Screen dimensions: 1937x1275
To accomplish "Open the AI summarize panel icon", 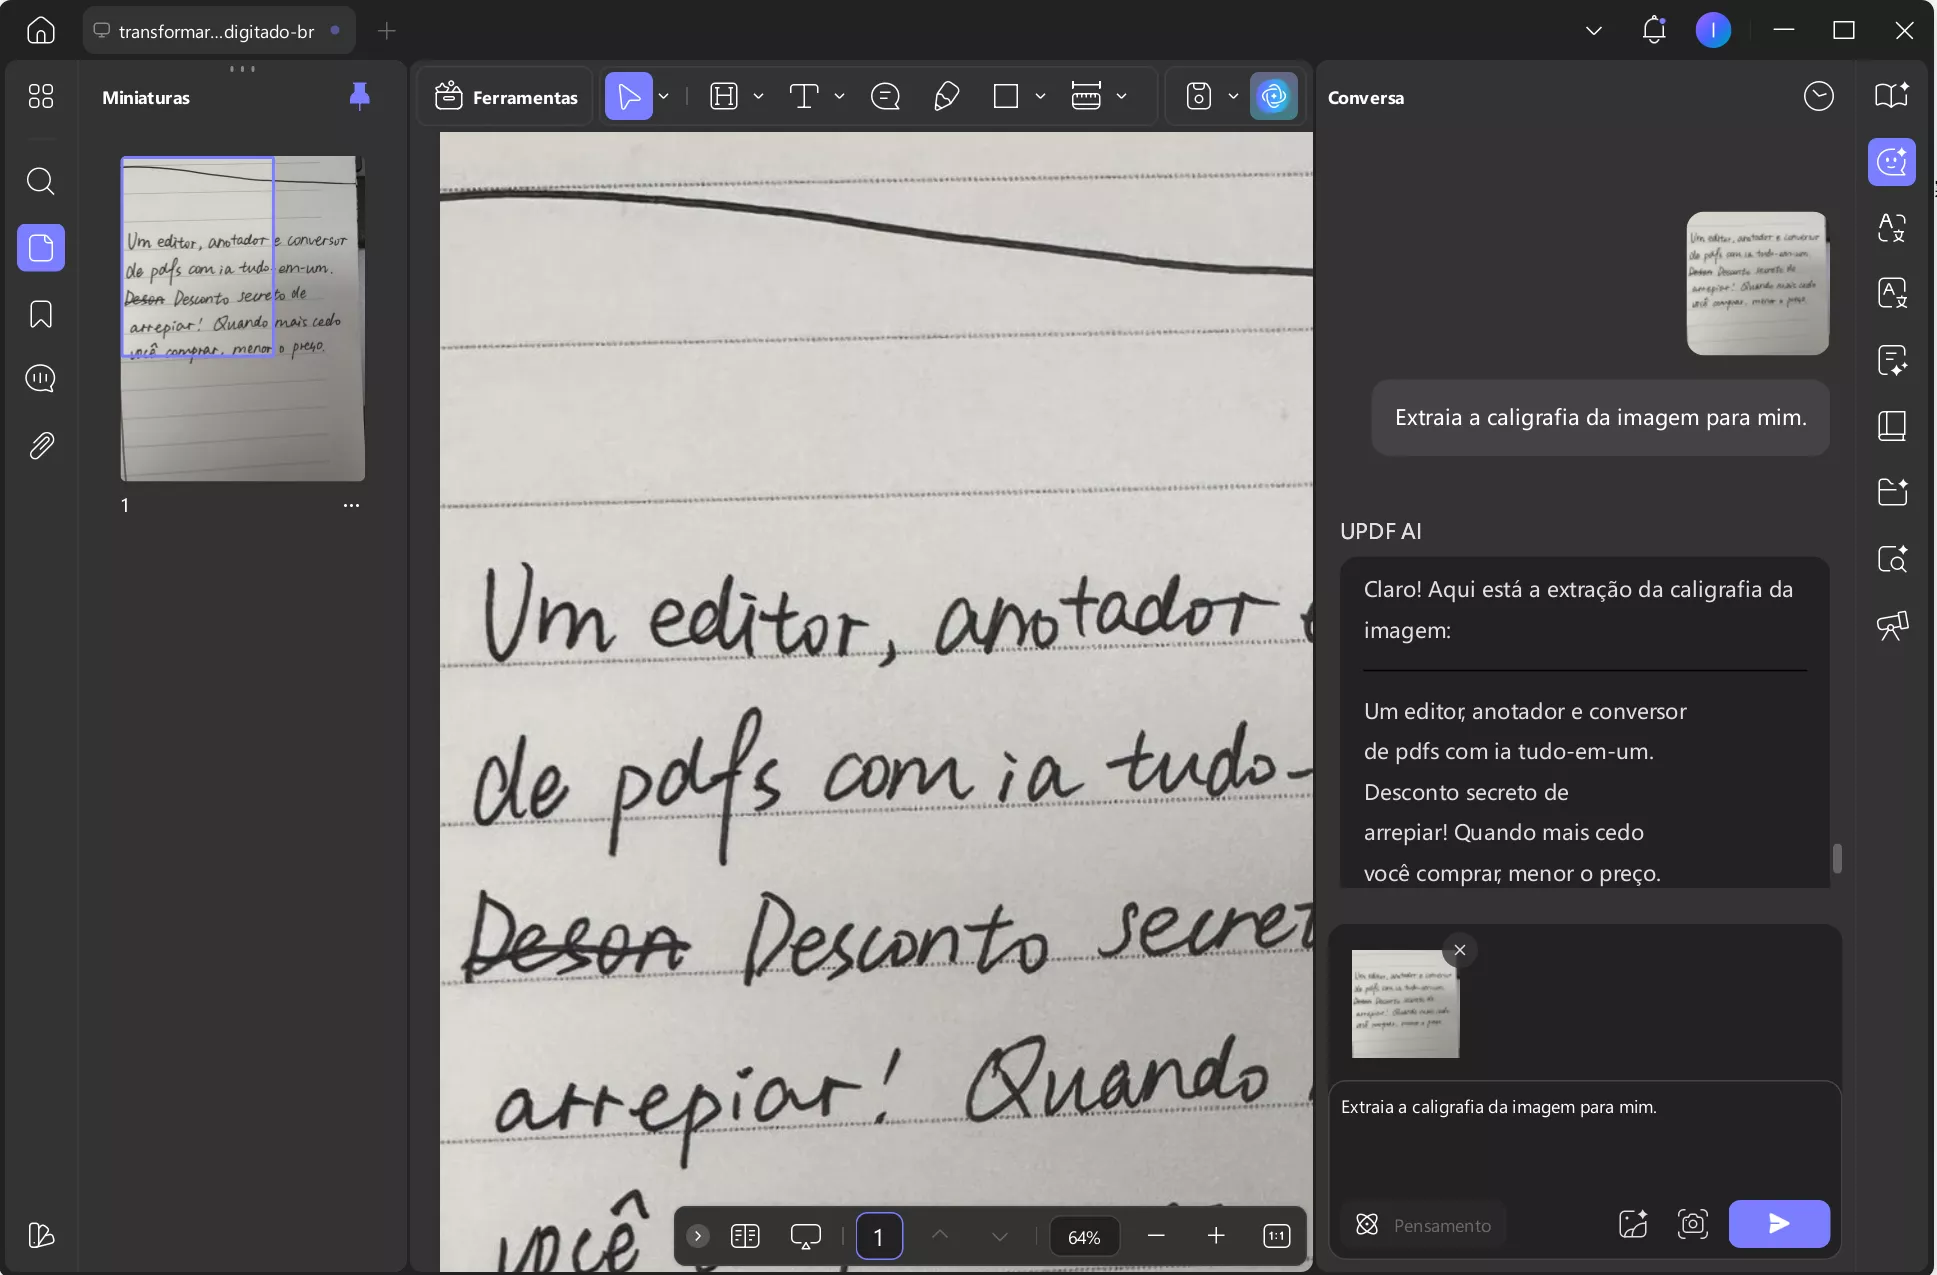I will coord(1893,361).
